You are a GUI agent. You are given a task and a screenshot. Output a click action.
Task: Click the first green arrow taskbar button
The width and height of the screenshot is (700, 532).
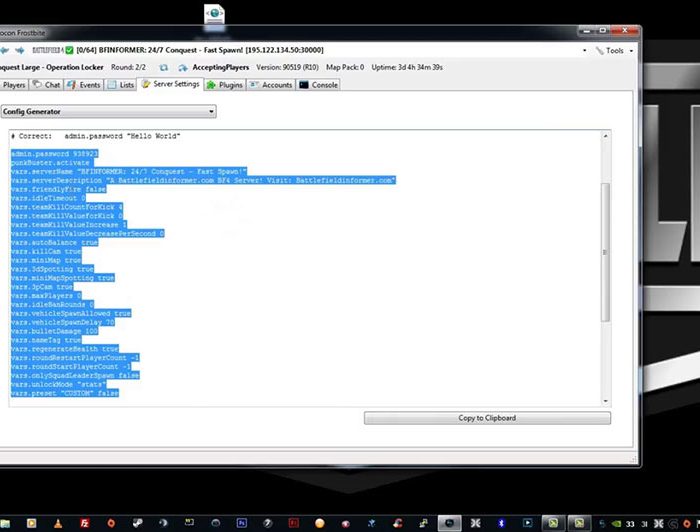point(553,523)
